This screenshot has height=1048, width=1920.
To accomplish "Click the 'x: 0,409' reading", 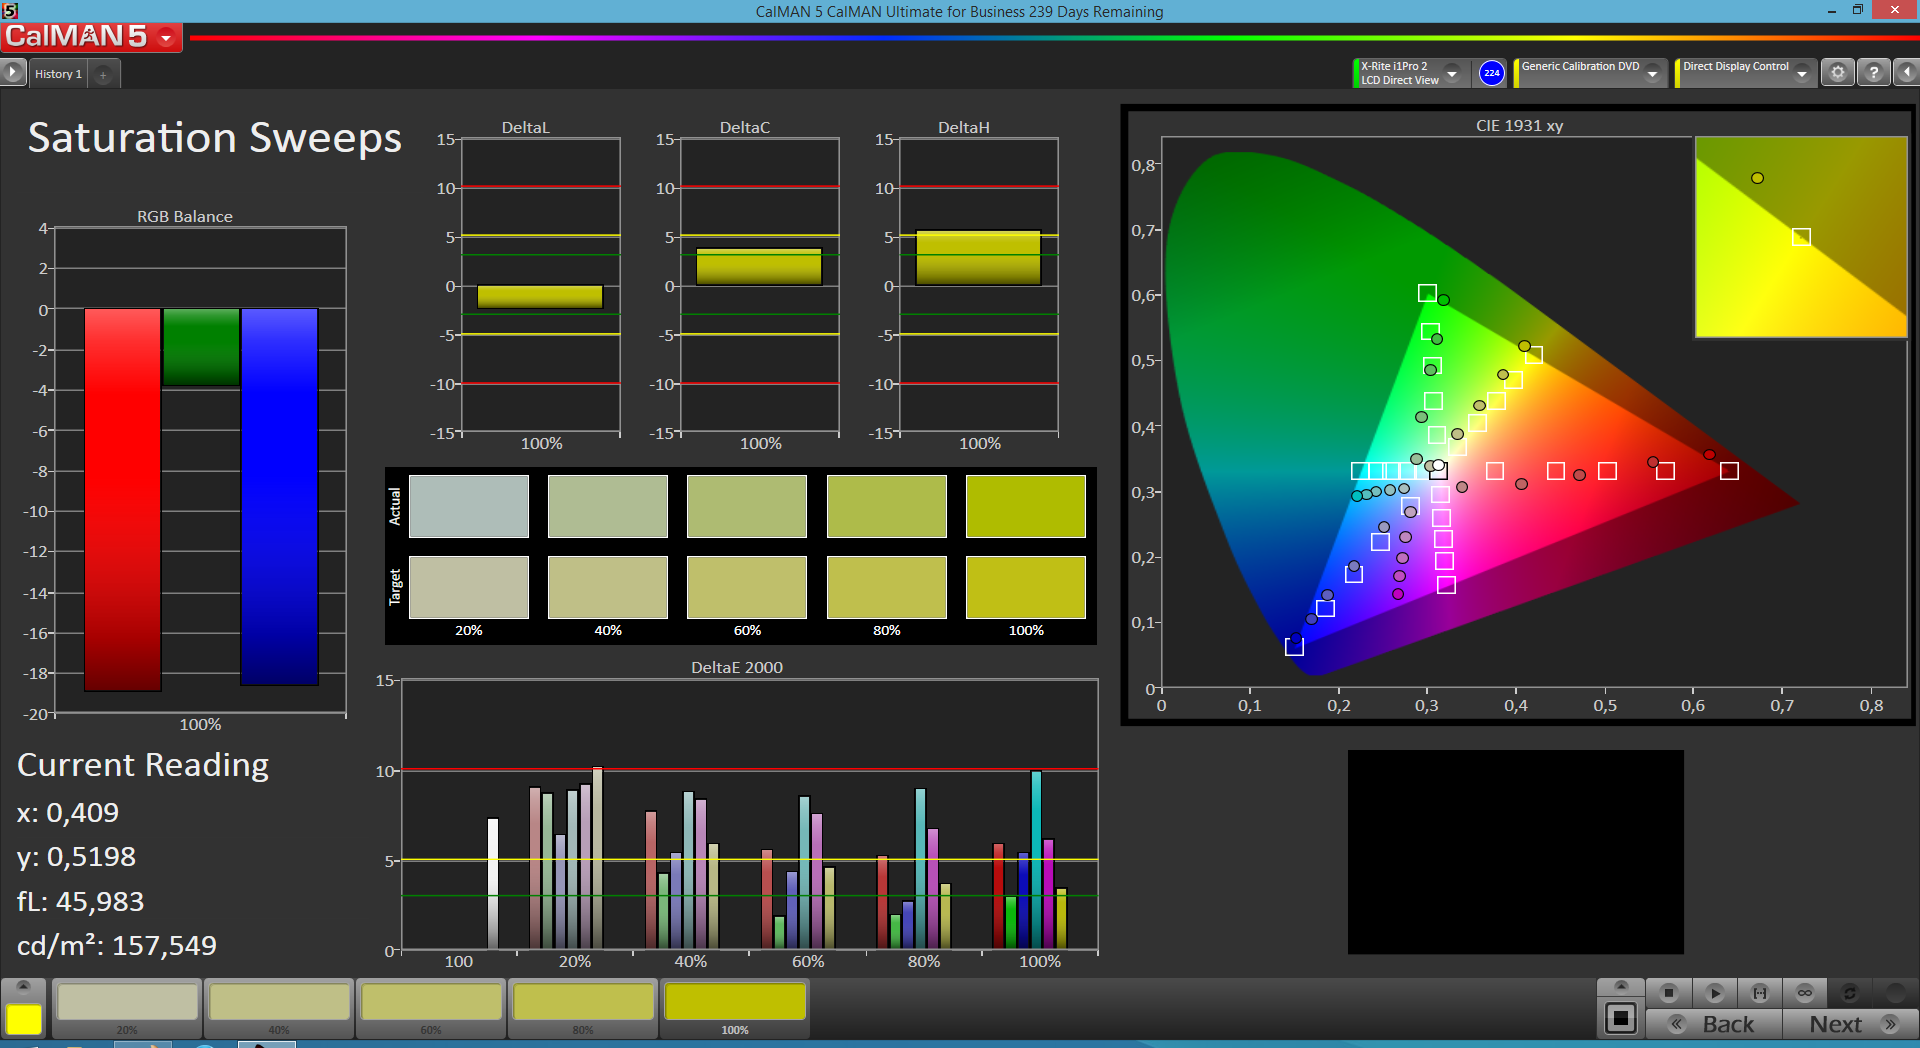I will pyautogui.click(x=68, y=812).
